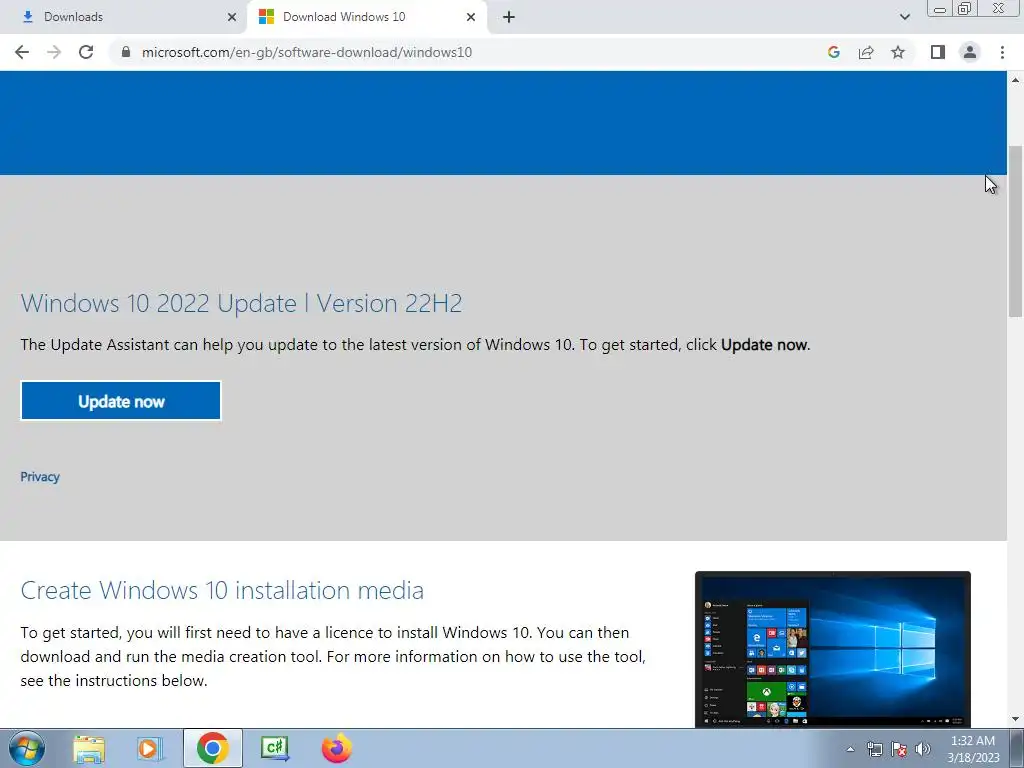
Task: Close the Downloads tab
Action: coord(232,17)
